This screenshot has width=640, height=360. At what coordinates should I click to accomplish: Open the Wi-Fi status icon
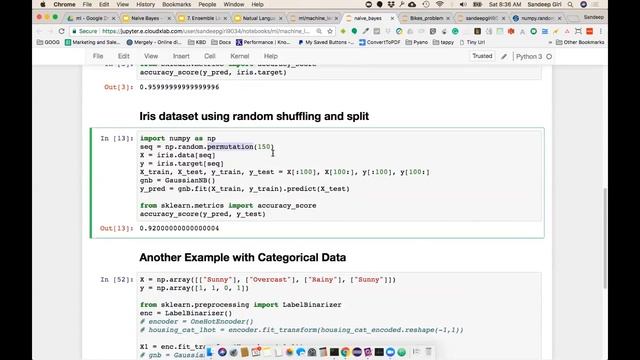[x=440, y=4]
